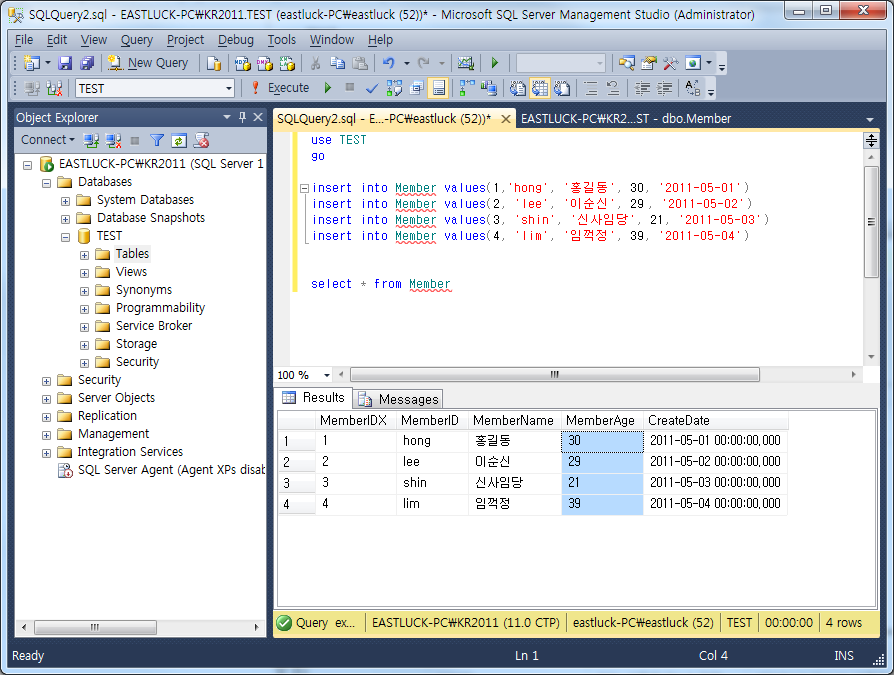Save the query with the floppy disk icon
The height and width of the screenshot is (675, 894).
tap(65, 63)
